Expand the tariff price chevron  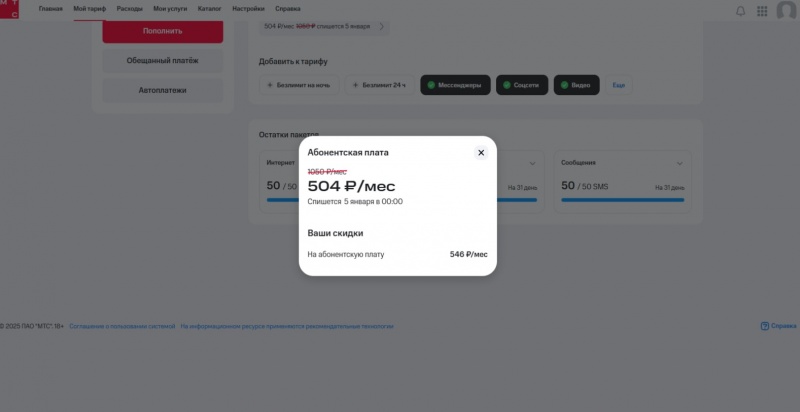click(381, 25)
